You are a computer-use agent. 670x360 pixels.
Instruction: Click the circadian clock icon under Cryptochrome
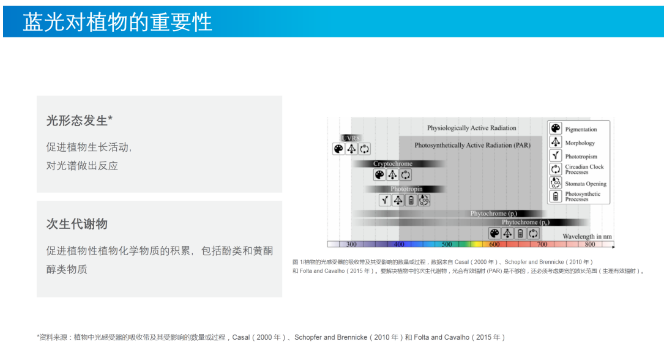click(406, 175)
